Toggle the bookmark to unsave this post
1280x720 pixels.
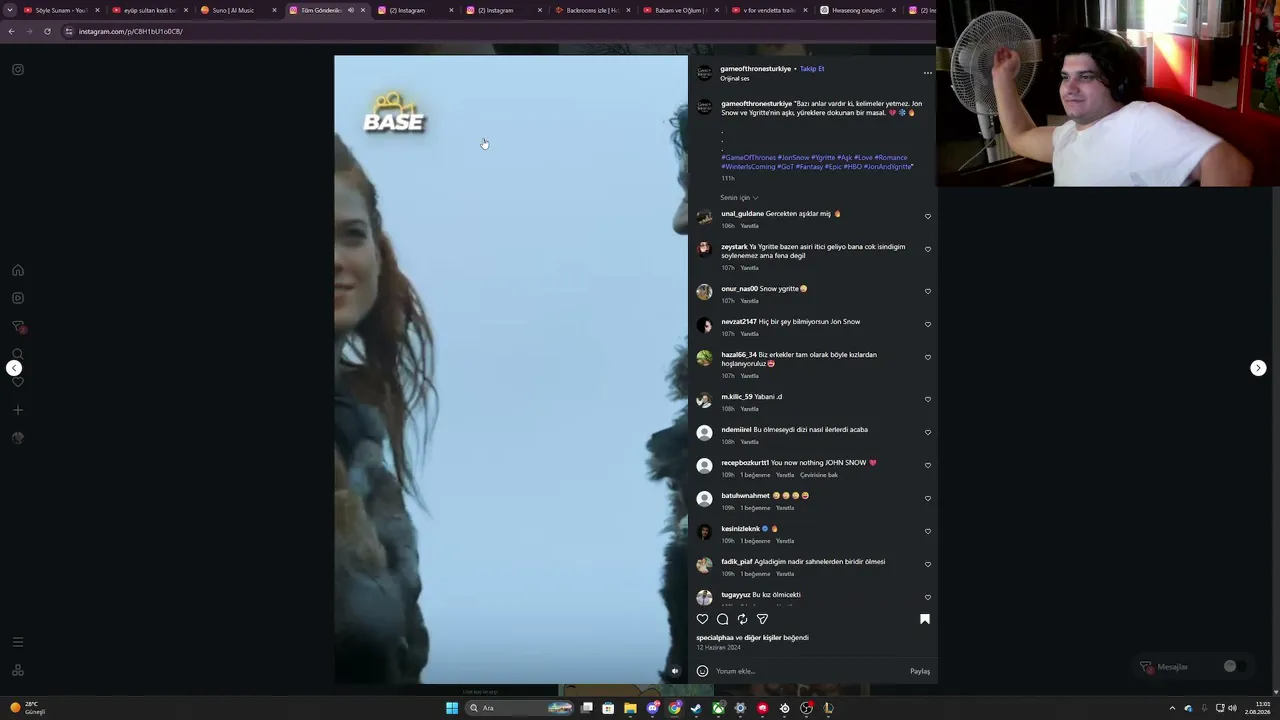click(925, 619)
